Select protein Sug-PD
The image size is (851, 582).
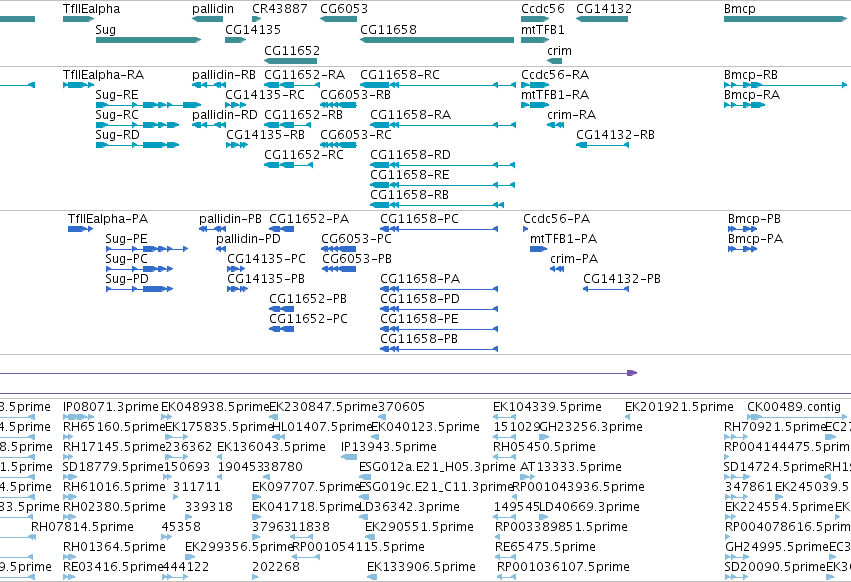pos(139,289)
